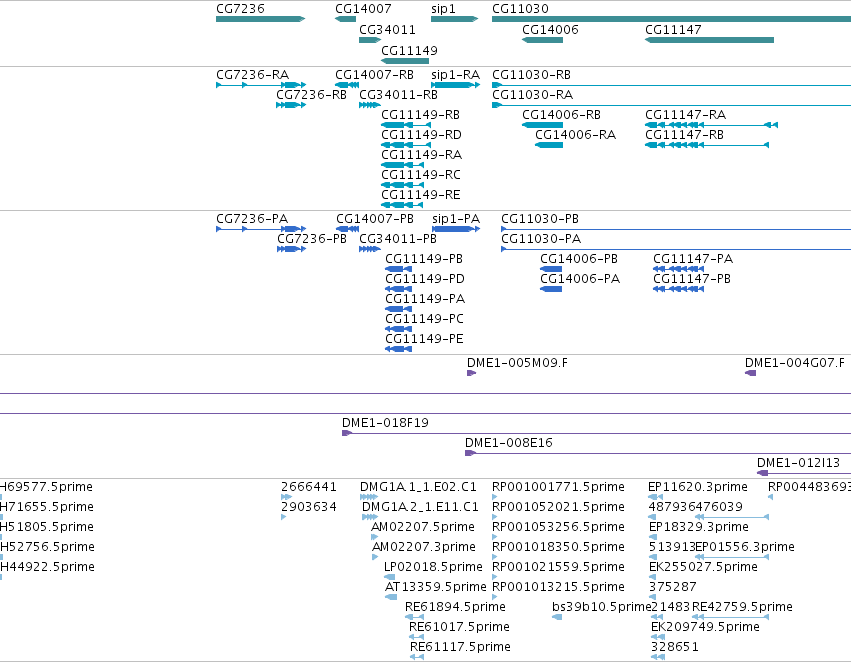Click BAC clone DME1-008E16

[509, 443]
